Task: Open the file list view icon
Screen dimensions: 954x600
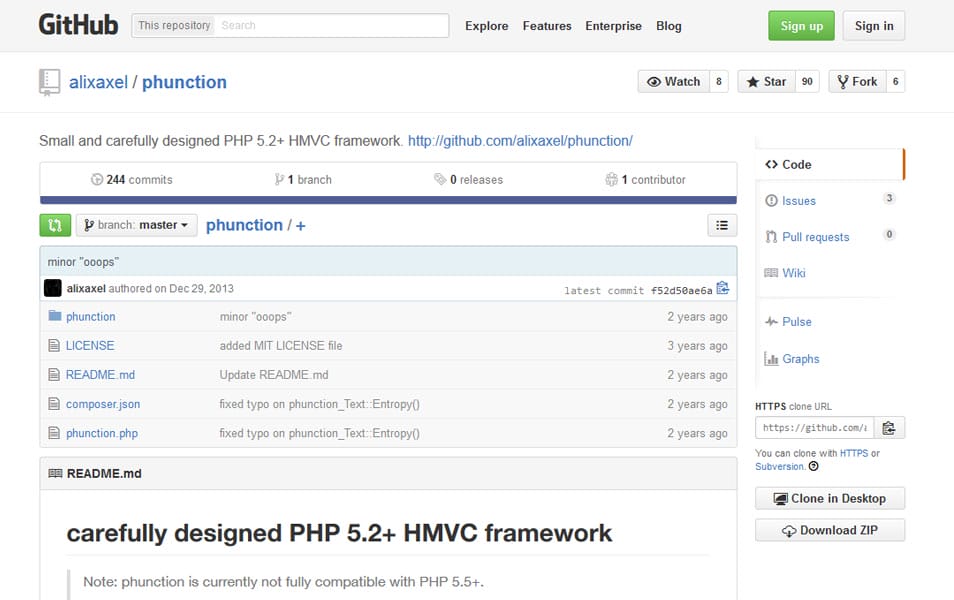Action: [x=722, y=225]
